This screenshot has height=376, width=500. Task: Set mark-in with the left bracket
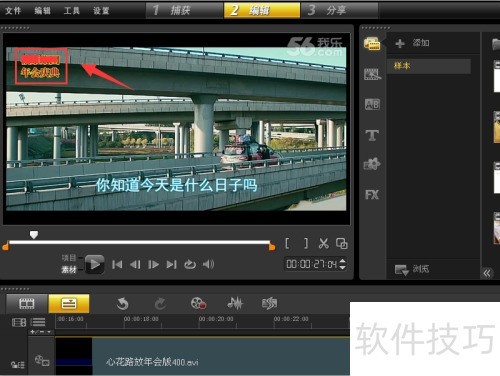tap(287, 244)
